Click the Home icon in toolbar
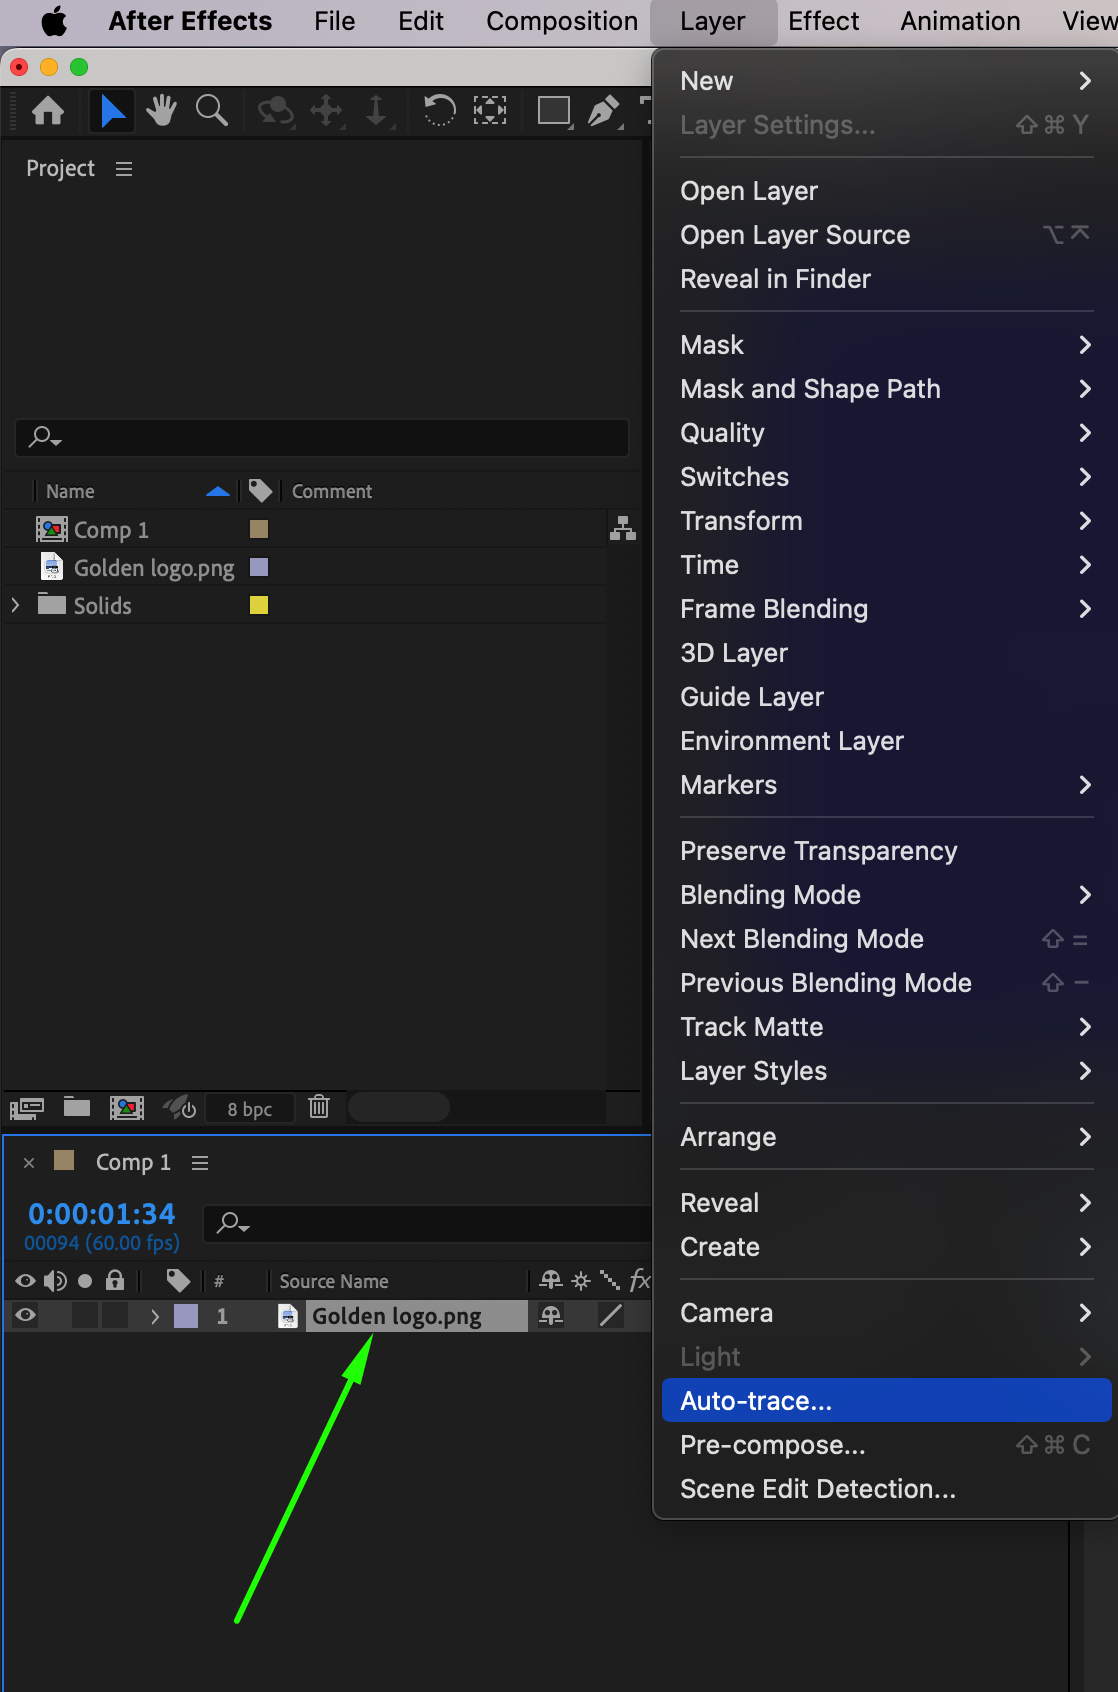This screenshot has width=1118, height=1692. pyautogui.click(x=48, y=110)
